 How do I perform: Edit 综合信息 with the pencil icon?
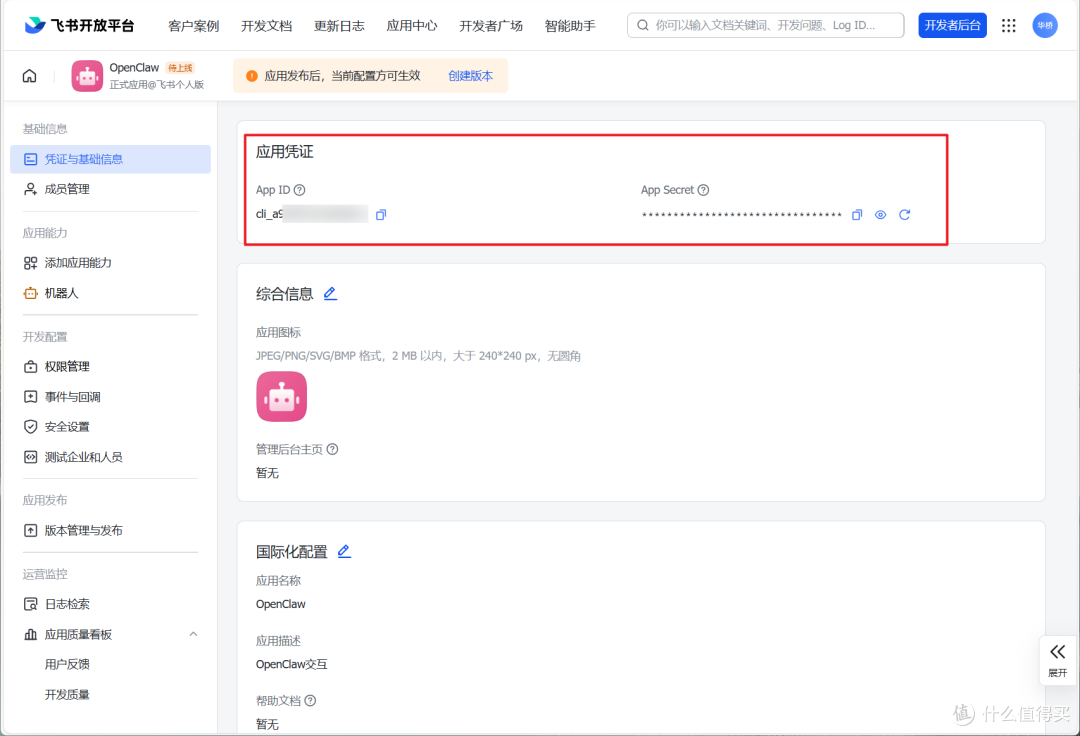click(x=331, y=293)
